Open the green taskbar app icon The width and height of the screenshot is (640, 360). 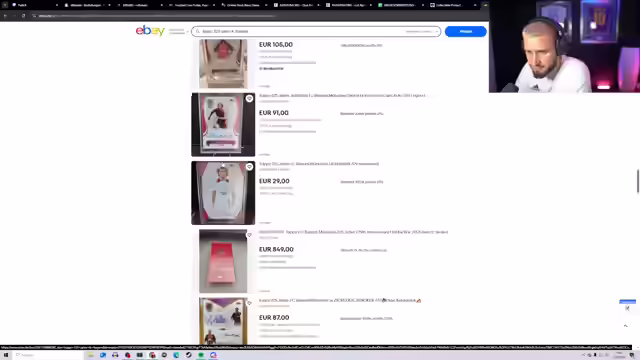click(x=201, y=355)
